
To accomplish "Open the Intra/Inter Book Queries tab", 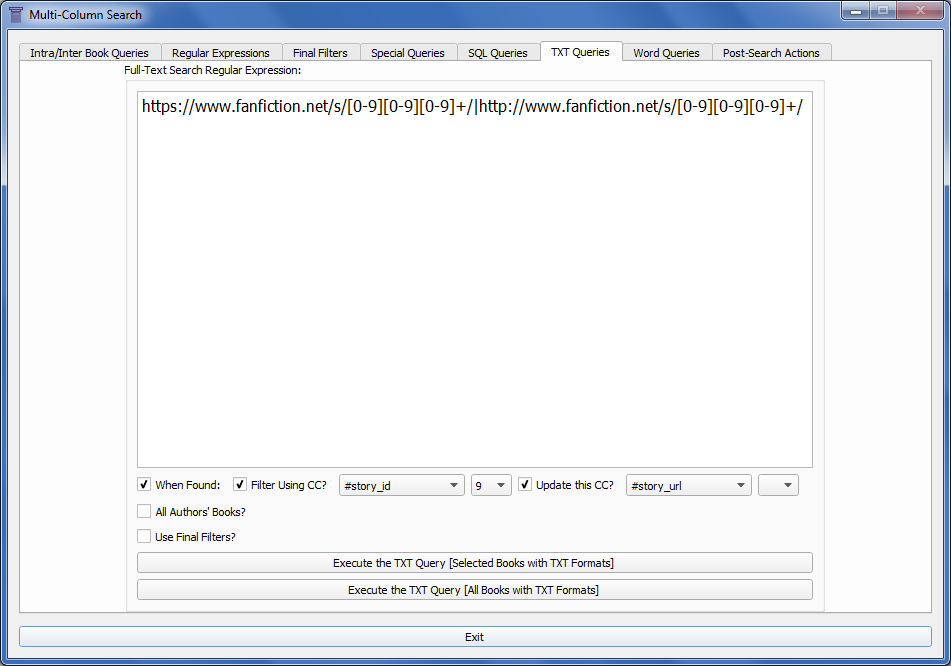I will [90, 53].
